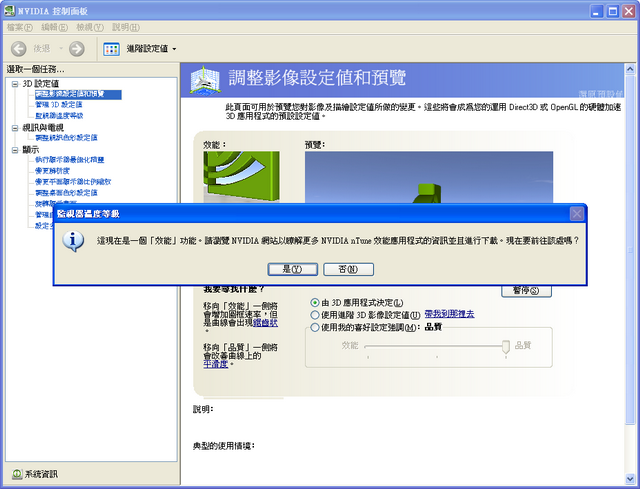Choose 使用我的喜好設定強調(M) radio option
640x489 pixels.
[315, 327]
